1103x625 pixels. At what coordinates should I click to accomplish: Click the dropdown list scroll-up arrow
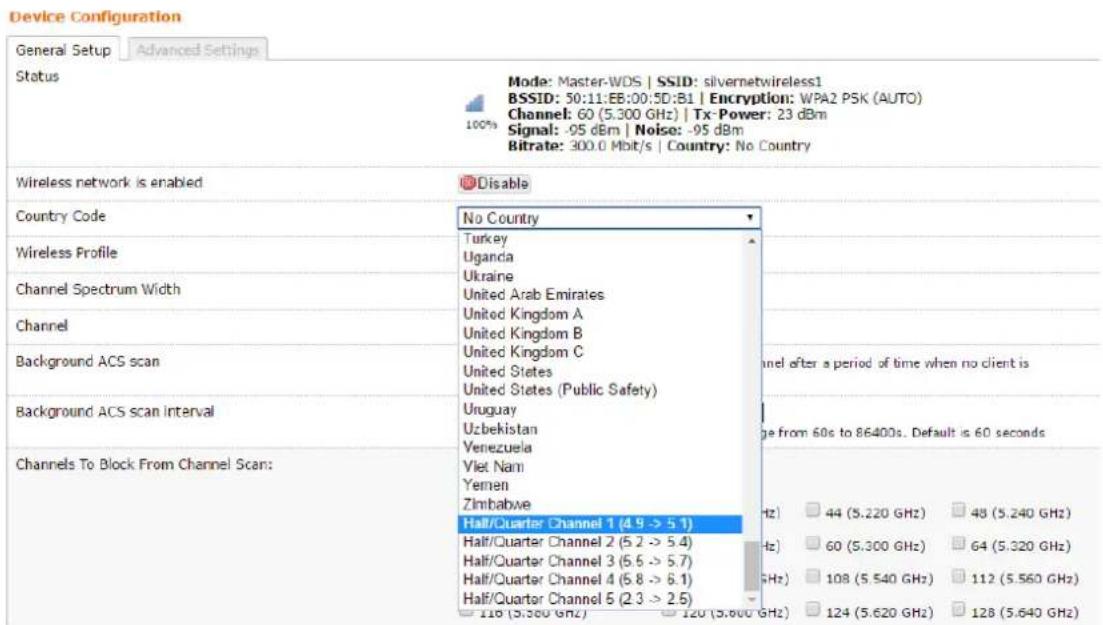752,240
